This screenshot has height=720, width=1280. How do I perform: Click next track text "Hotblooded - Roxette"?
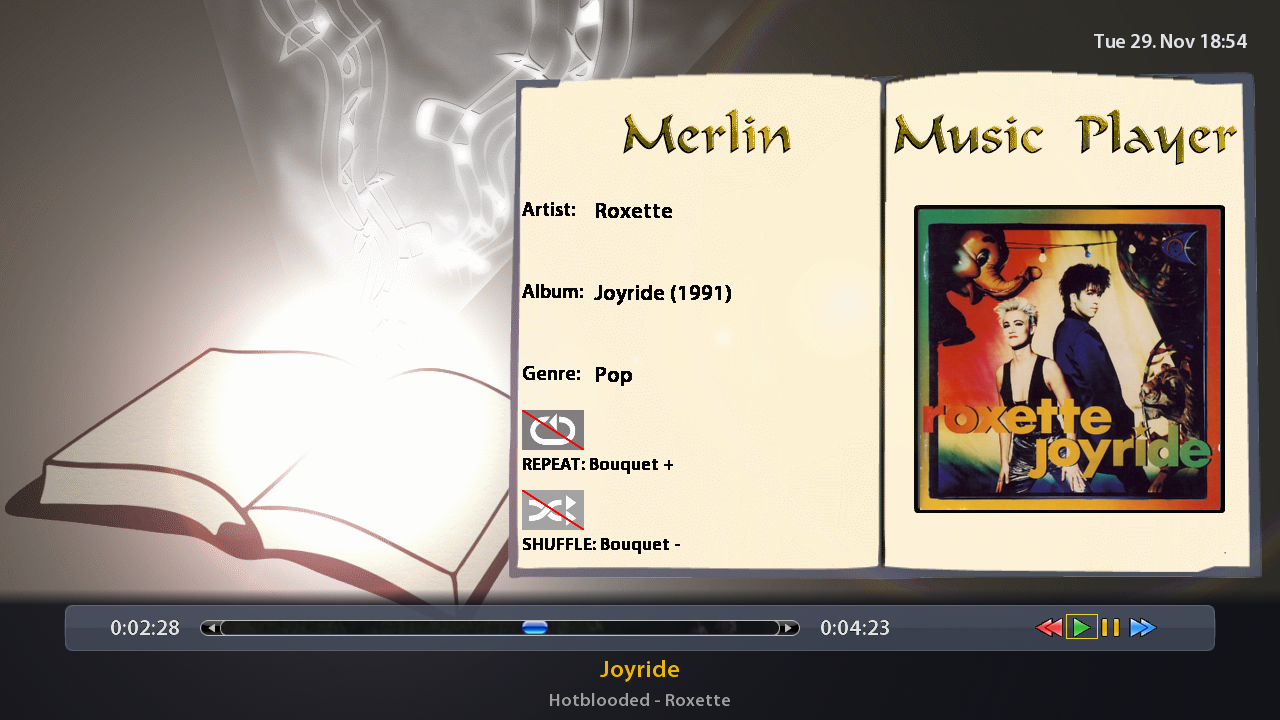coord(639,700)
